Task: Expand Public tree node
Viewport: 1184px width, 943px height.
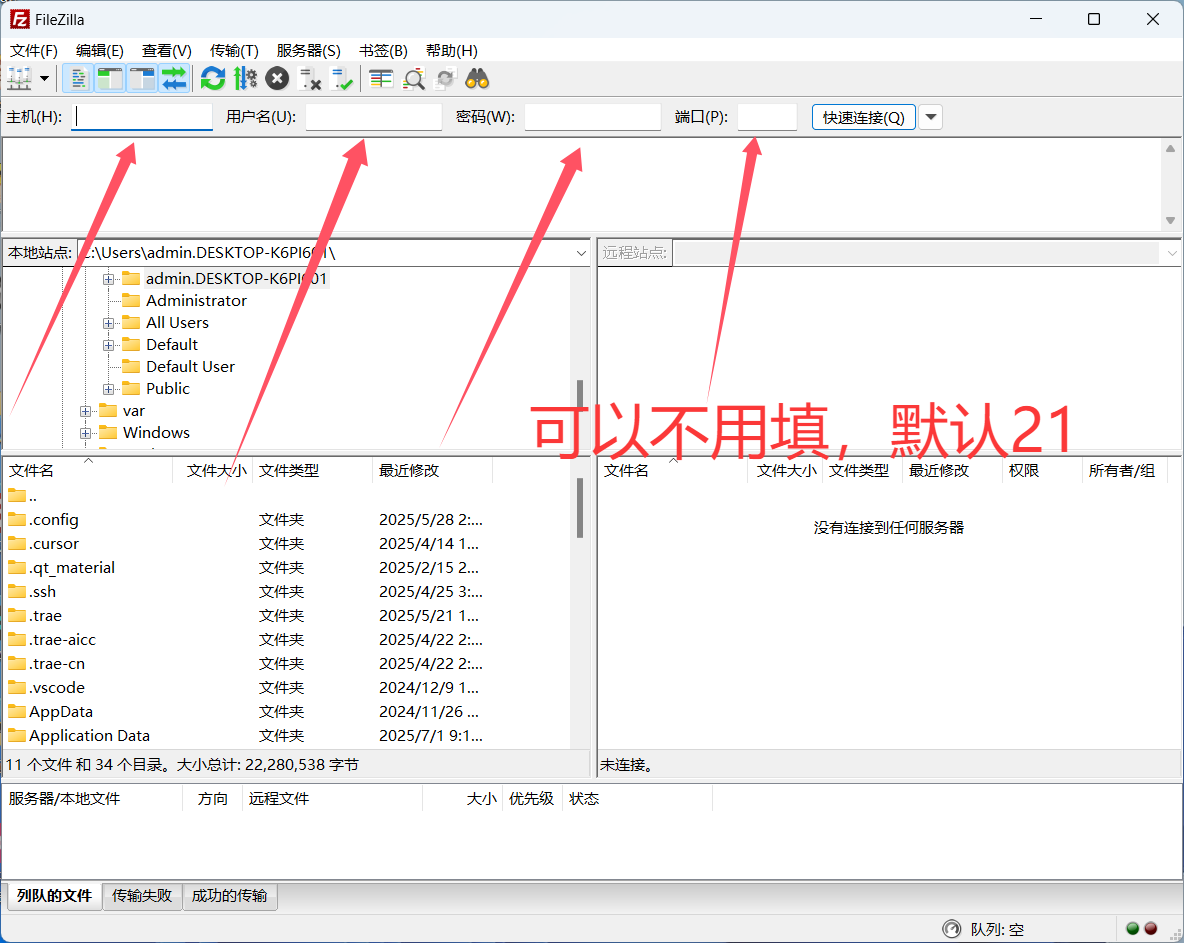Action: point(108,390)
